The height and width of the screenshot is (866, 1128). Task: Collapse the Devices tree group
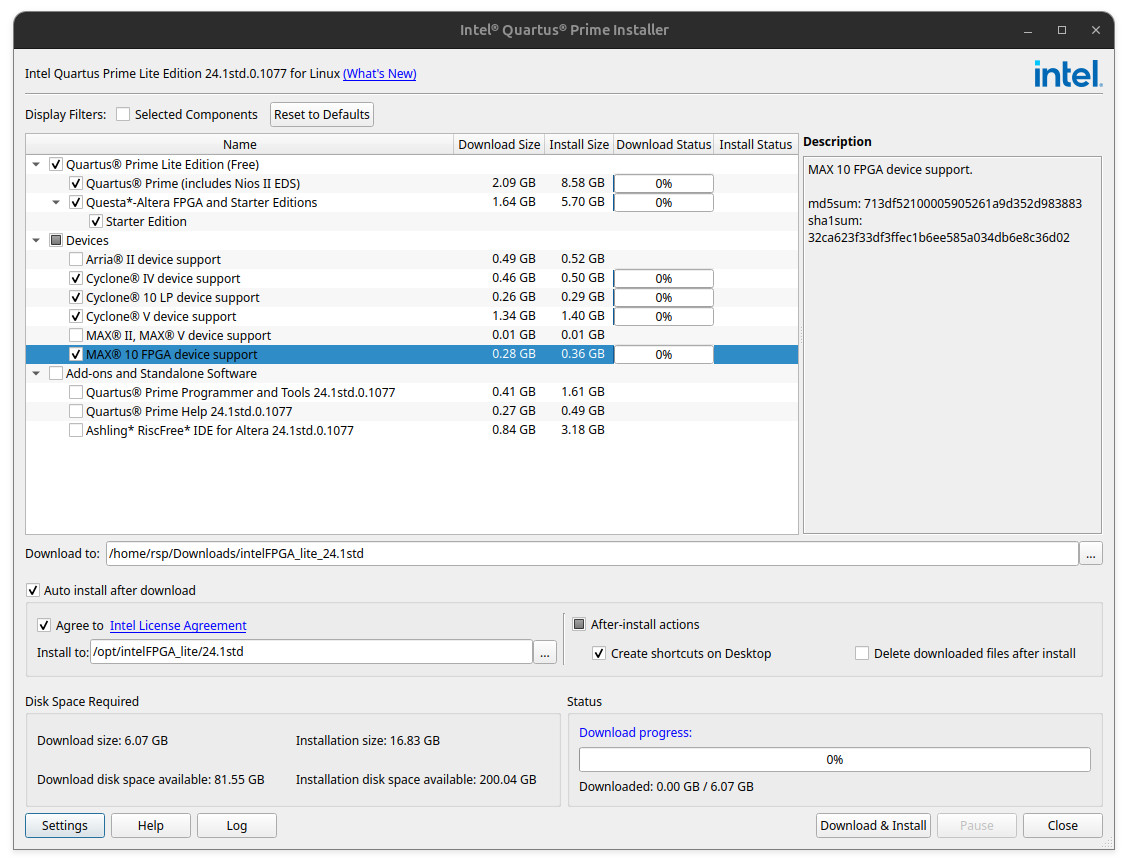click(x=37, y=241)
